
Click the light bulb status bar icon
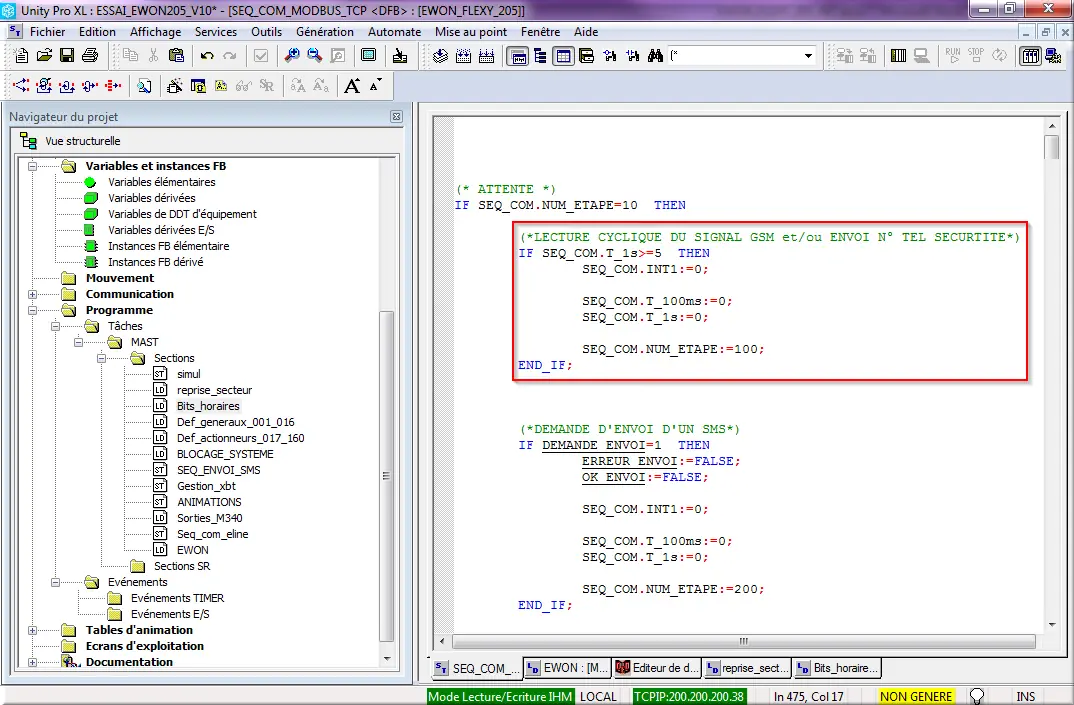click(977, 696)
